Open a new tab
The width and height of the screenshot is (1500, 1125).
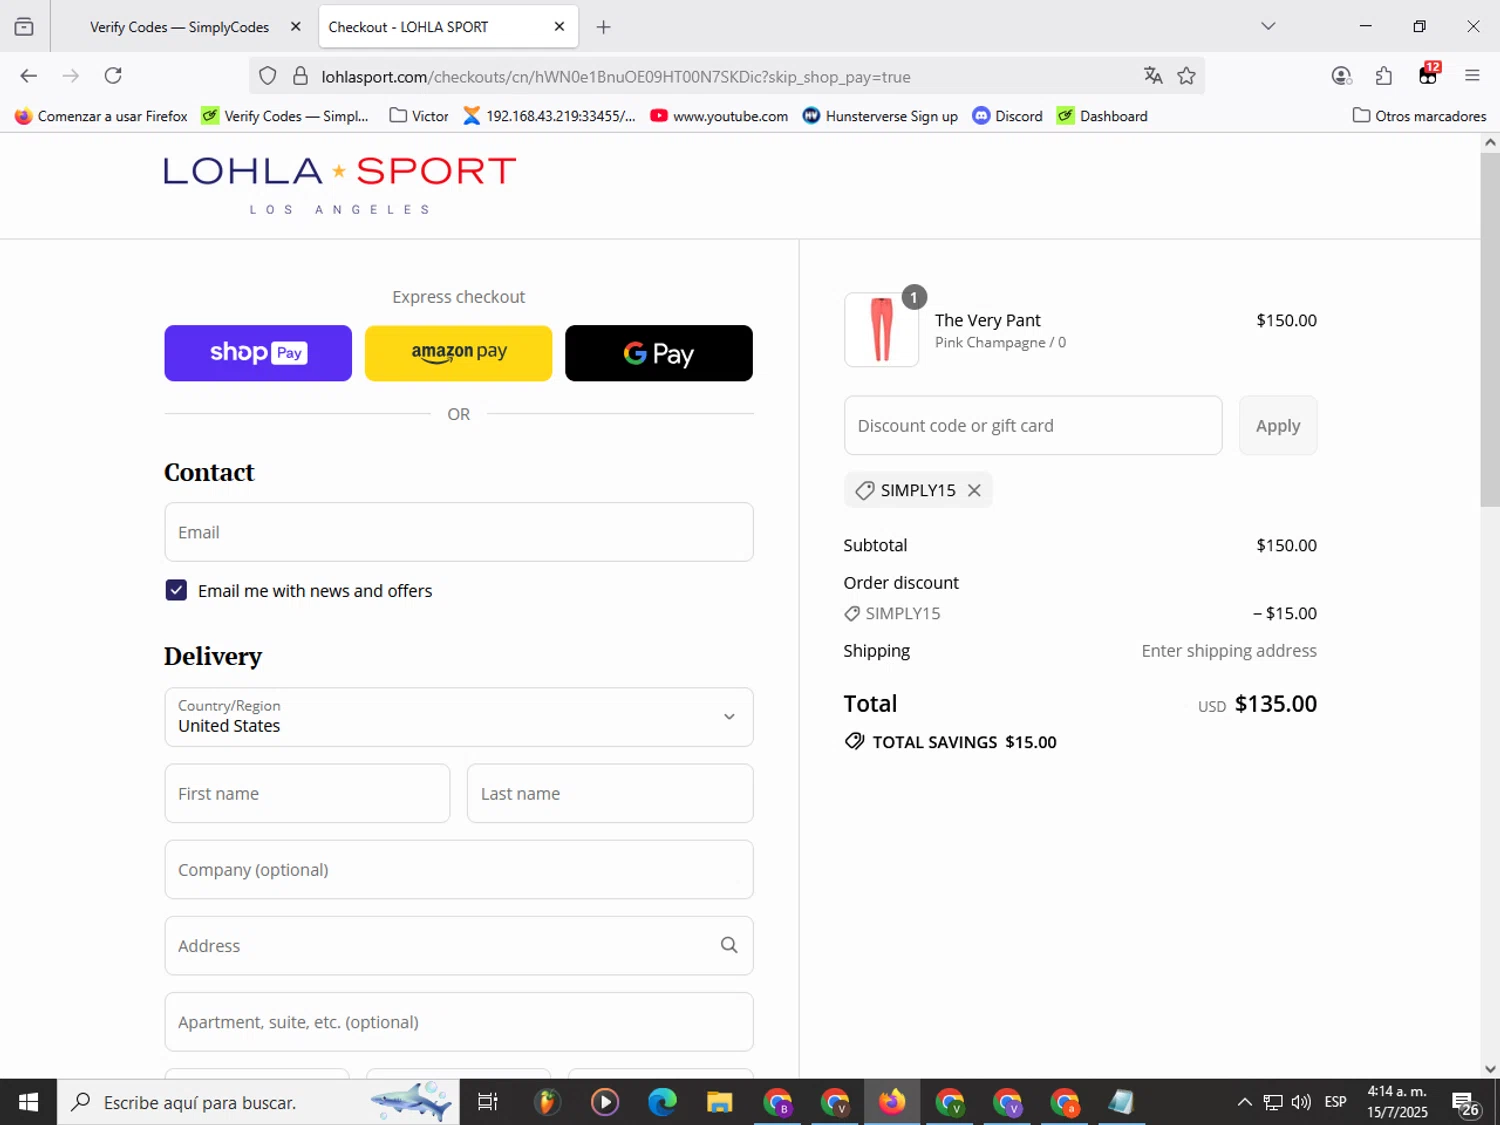point(603,27)
